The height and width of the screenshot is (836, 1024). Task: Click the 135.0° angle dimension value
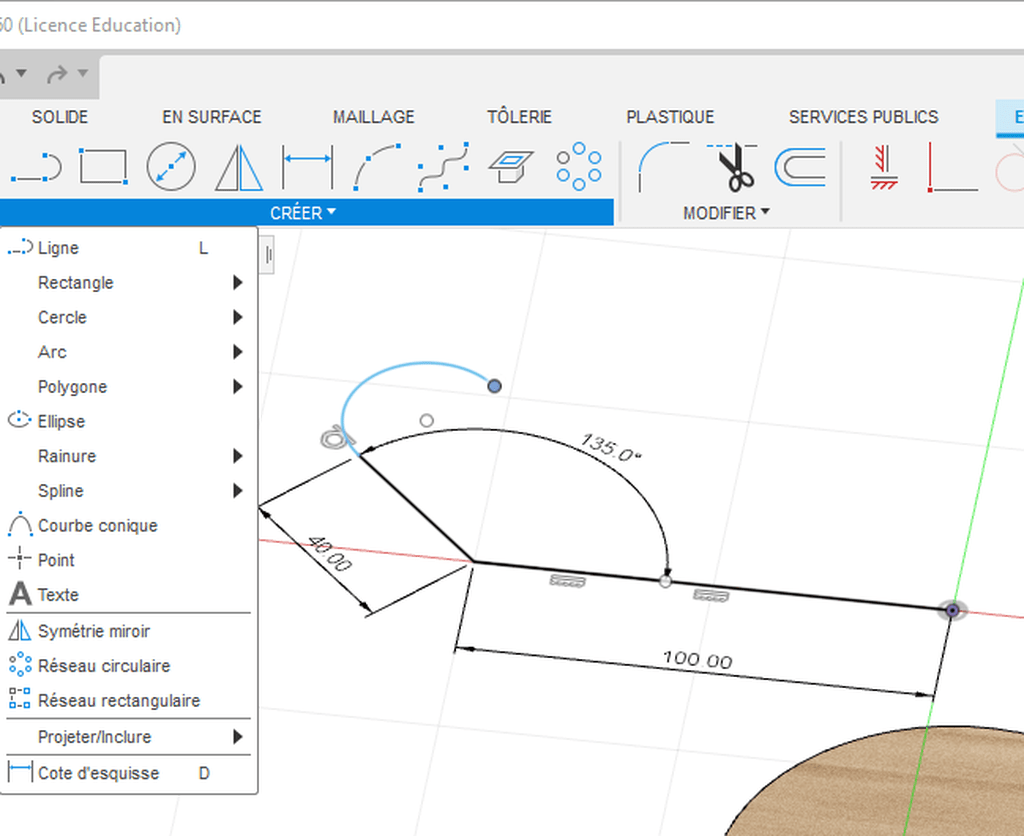pyautogui.click(x=611, y=447)
